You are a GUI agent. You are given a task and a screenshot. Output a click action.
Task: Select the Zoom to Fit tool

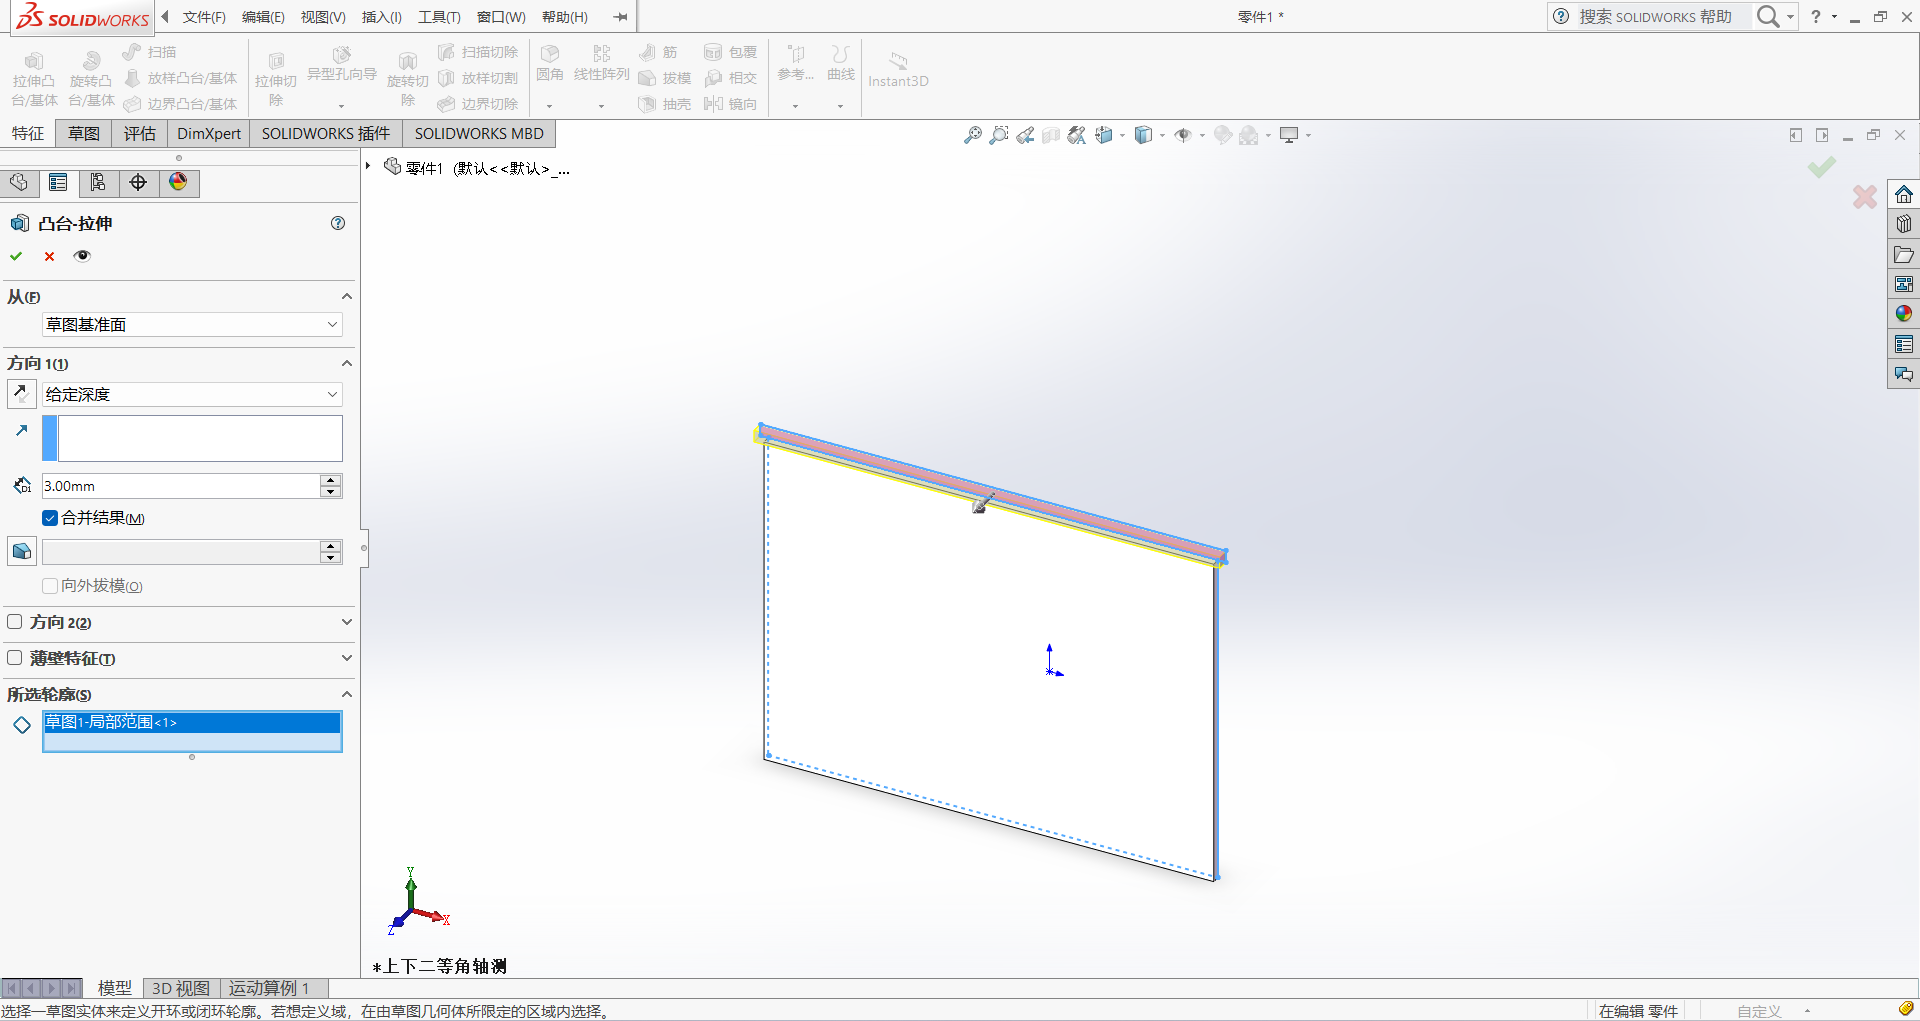972,135
